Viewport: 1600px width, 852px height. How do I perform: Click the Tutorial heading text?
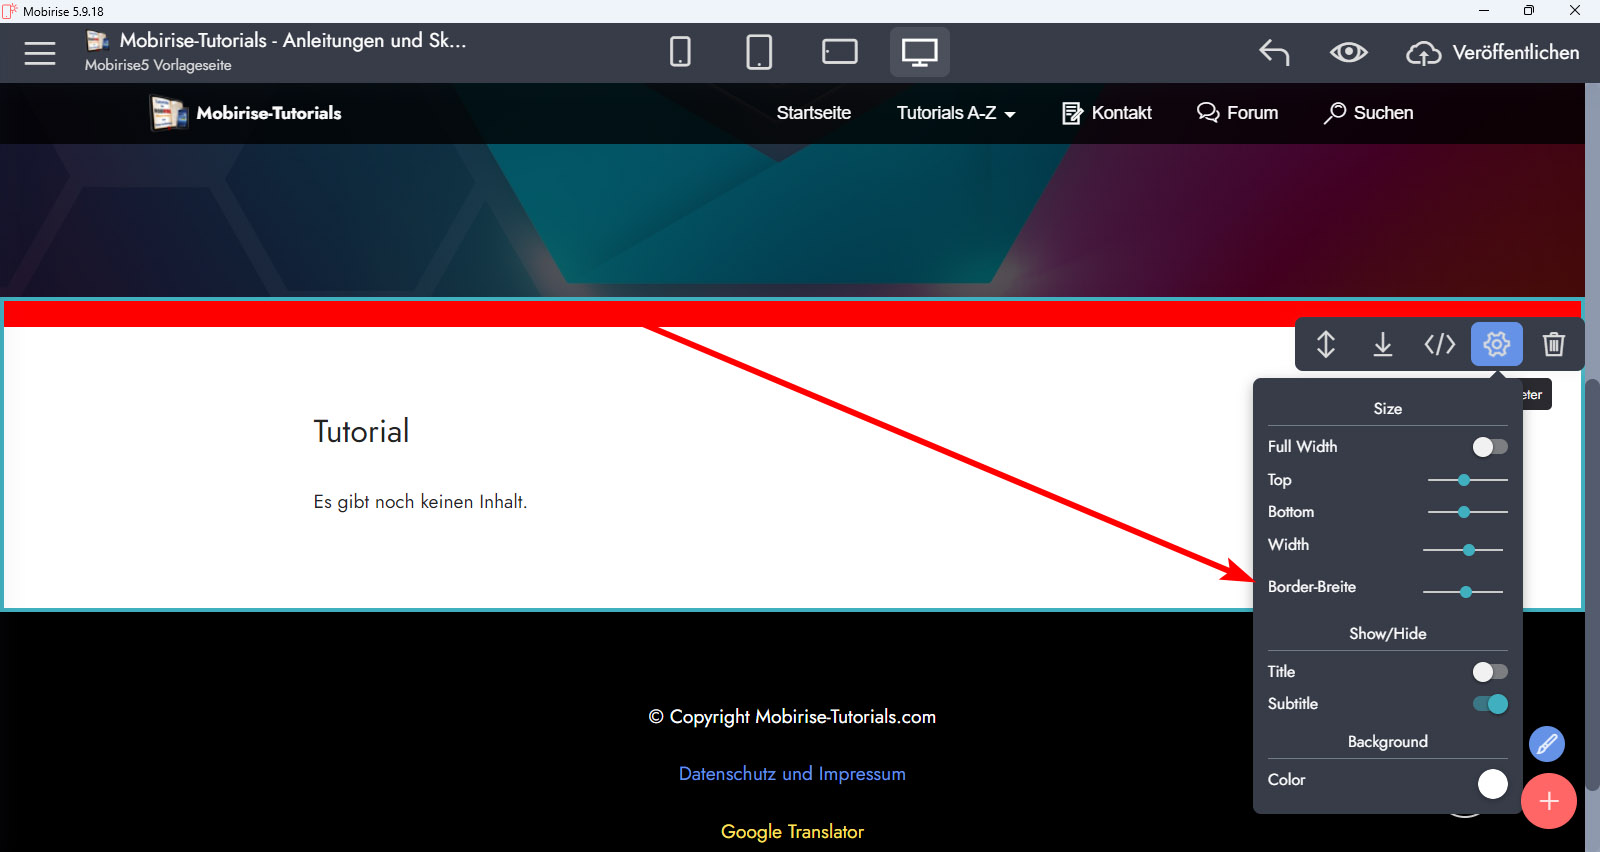click(x=361, y=431)
